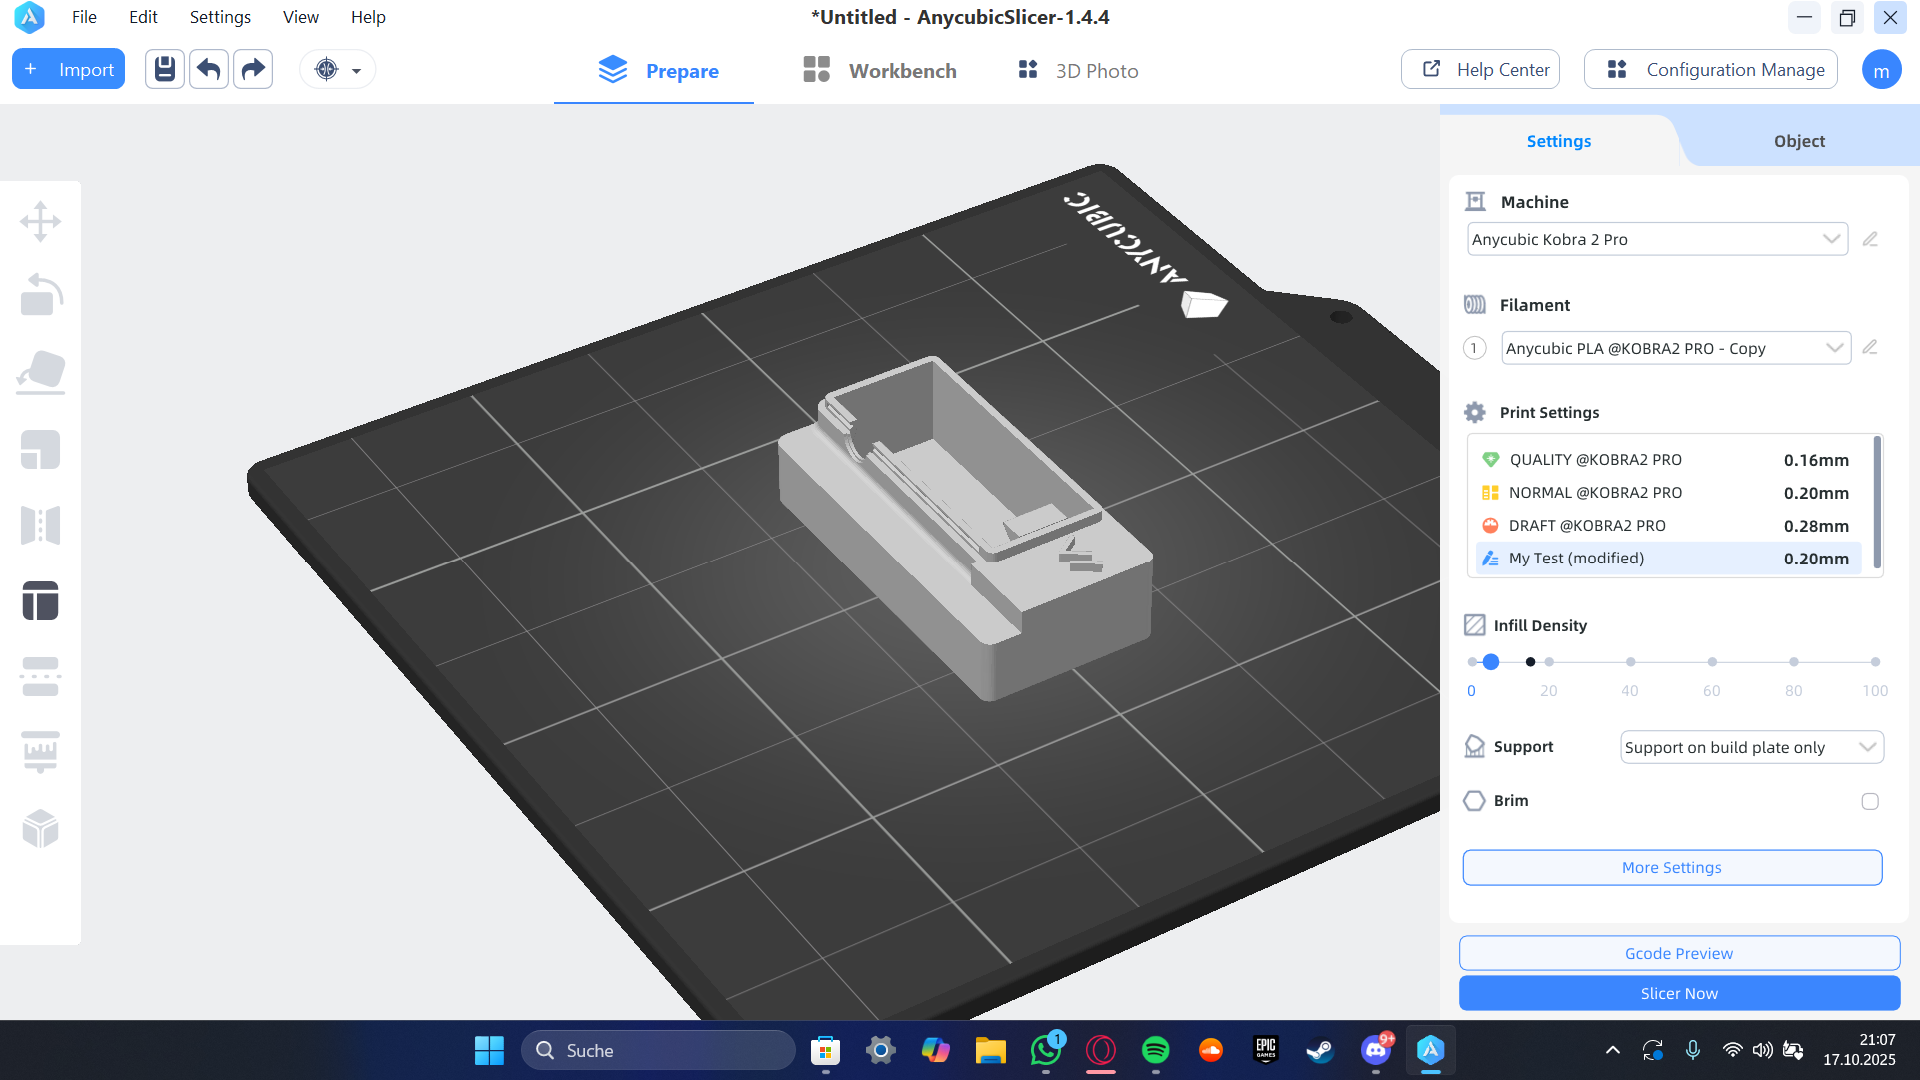The width and height of the screenshot is (1920, 1080).
Task: Switch to the 3D Photo tab
Action: (1078, 70)
